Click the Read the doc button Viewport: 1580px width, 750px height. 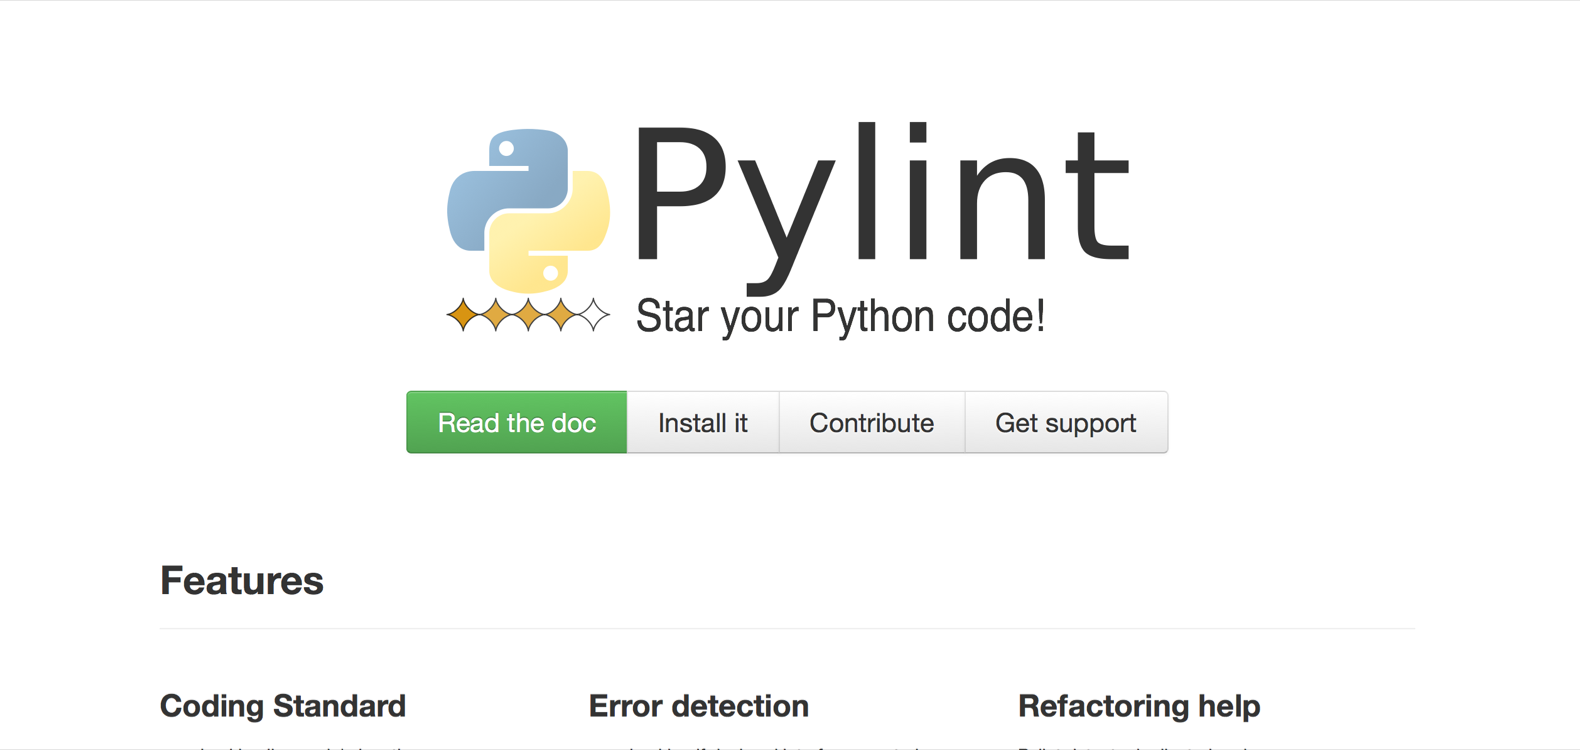(516, 422)
